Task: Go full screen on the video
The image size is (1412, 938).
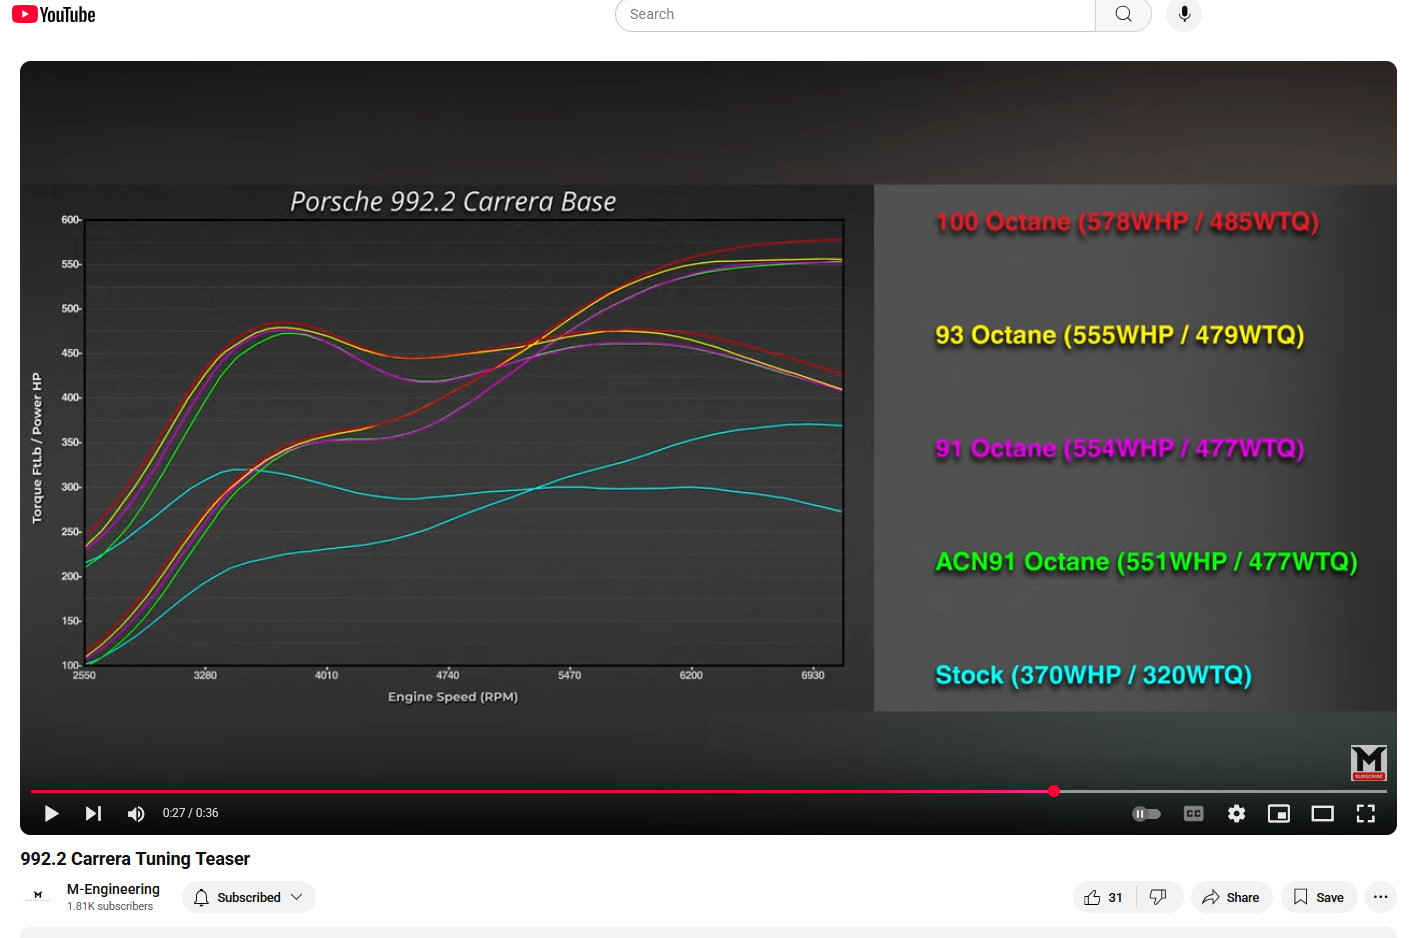Action: pos(1365,814)
